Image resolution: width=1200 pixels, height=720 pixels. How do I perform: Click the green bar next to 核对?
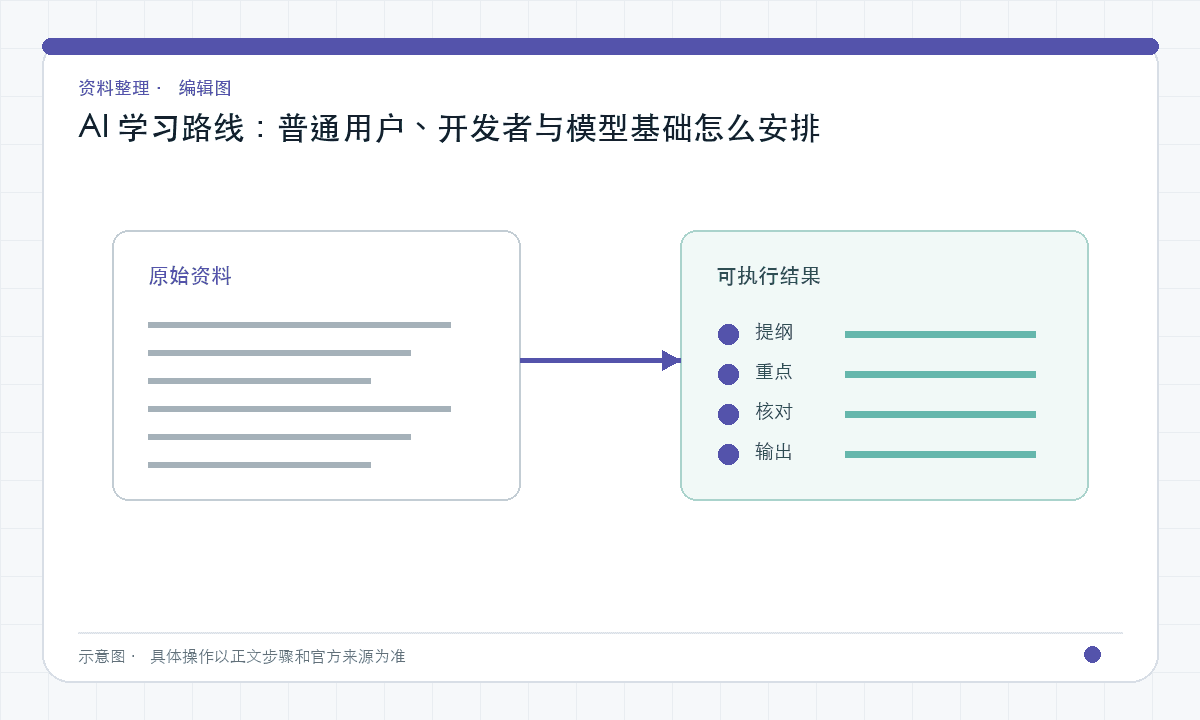point(940,415)
